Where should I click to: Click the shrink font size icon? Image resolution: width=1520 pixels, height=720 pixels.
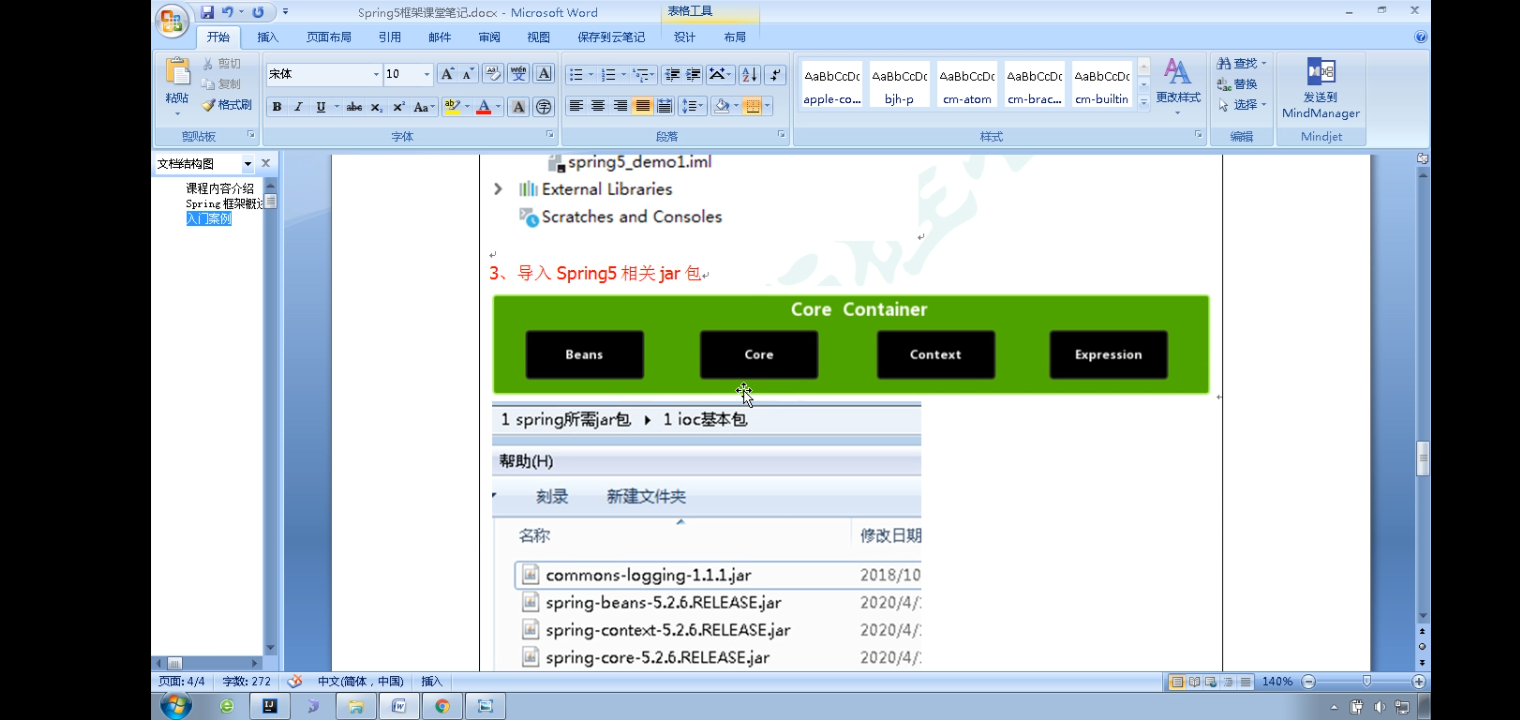pyautogui.click(x=468, y=74)
